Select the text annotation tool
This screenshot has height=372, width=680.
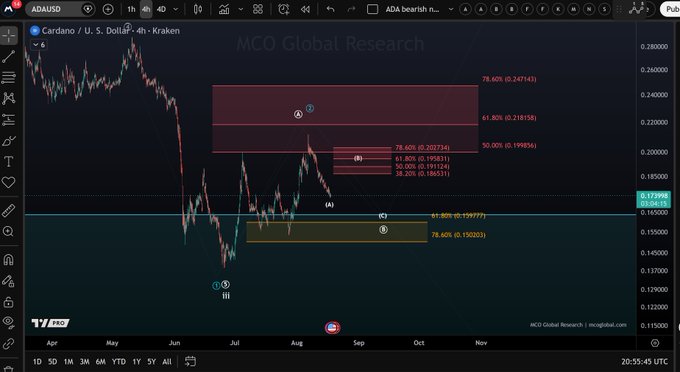9,162
